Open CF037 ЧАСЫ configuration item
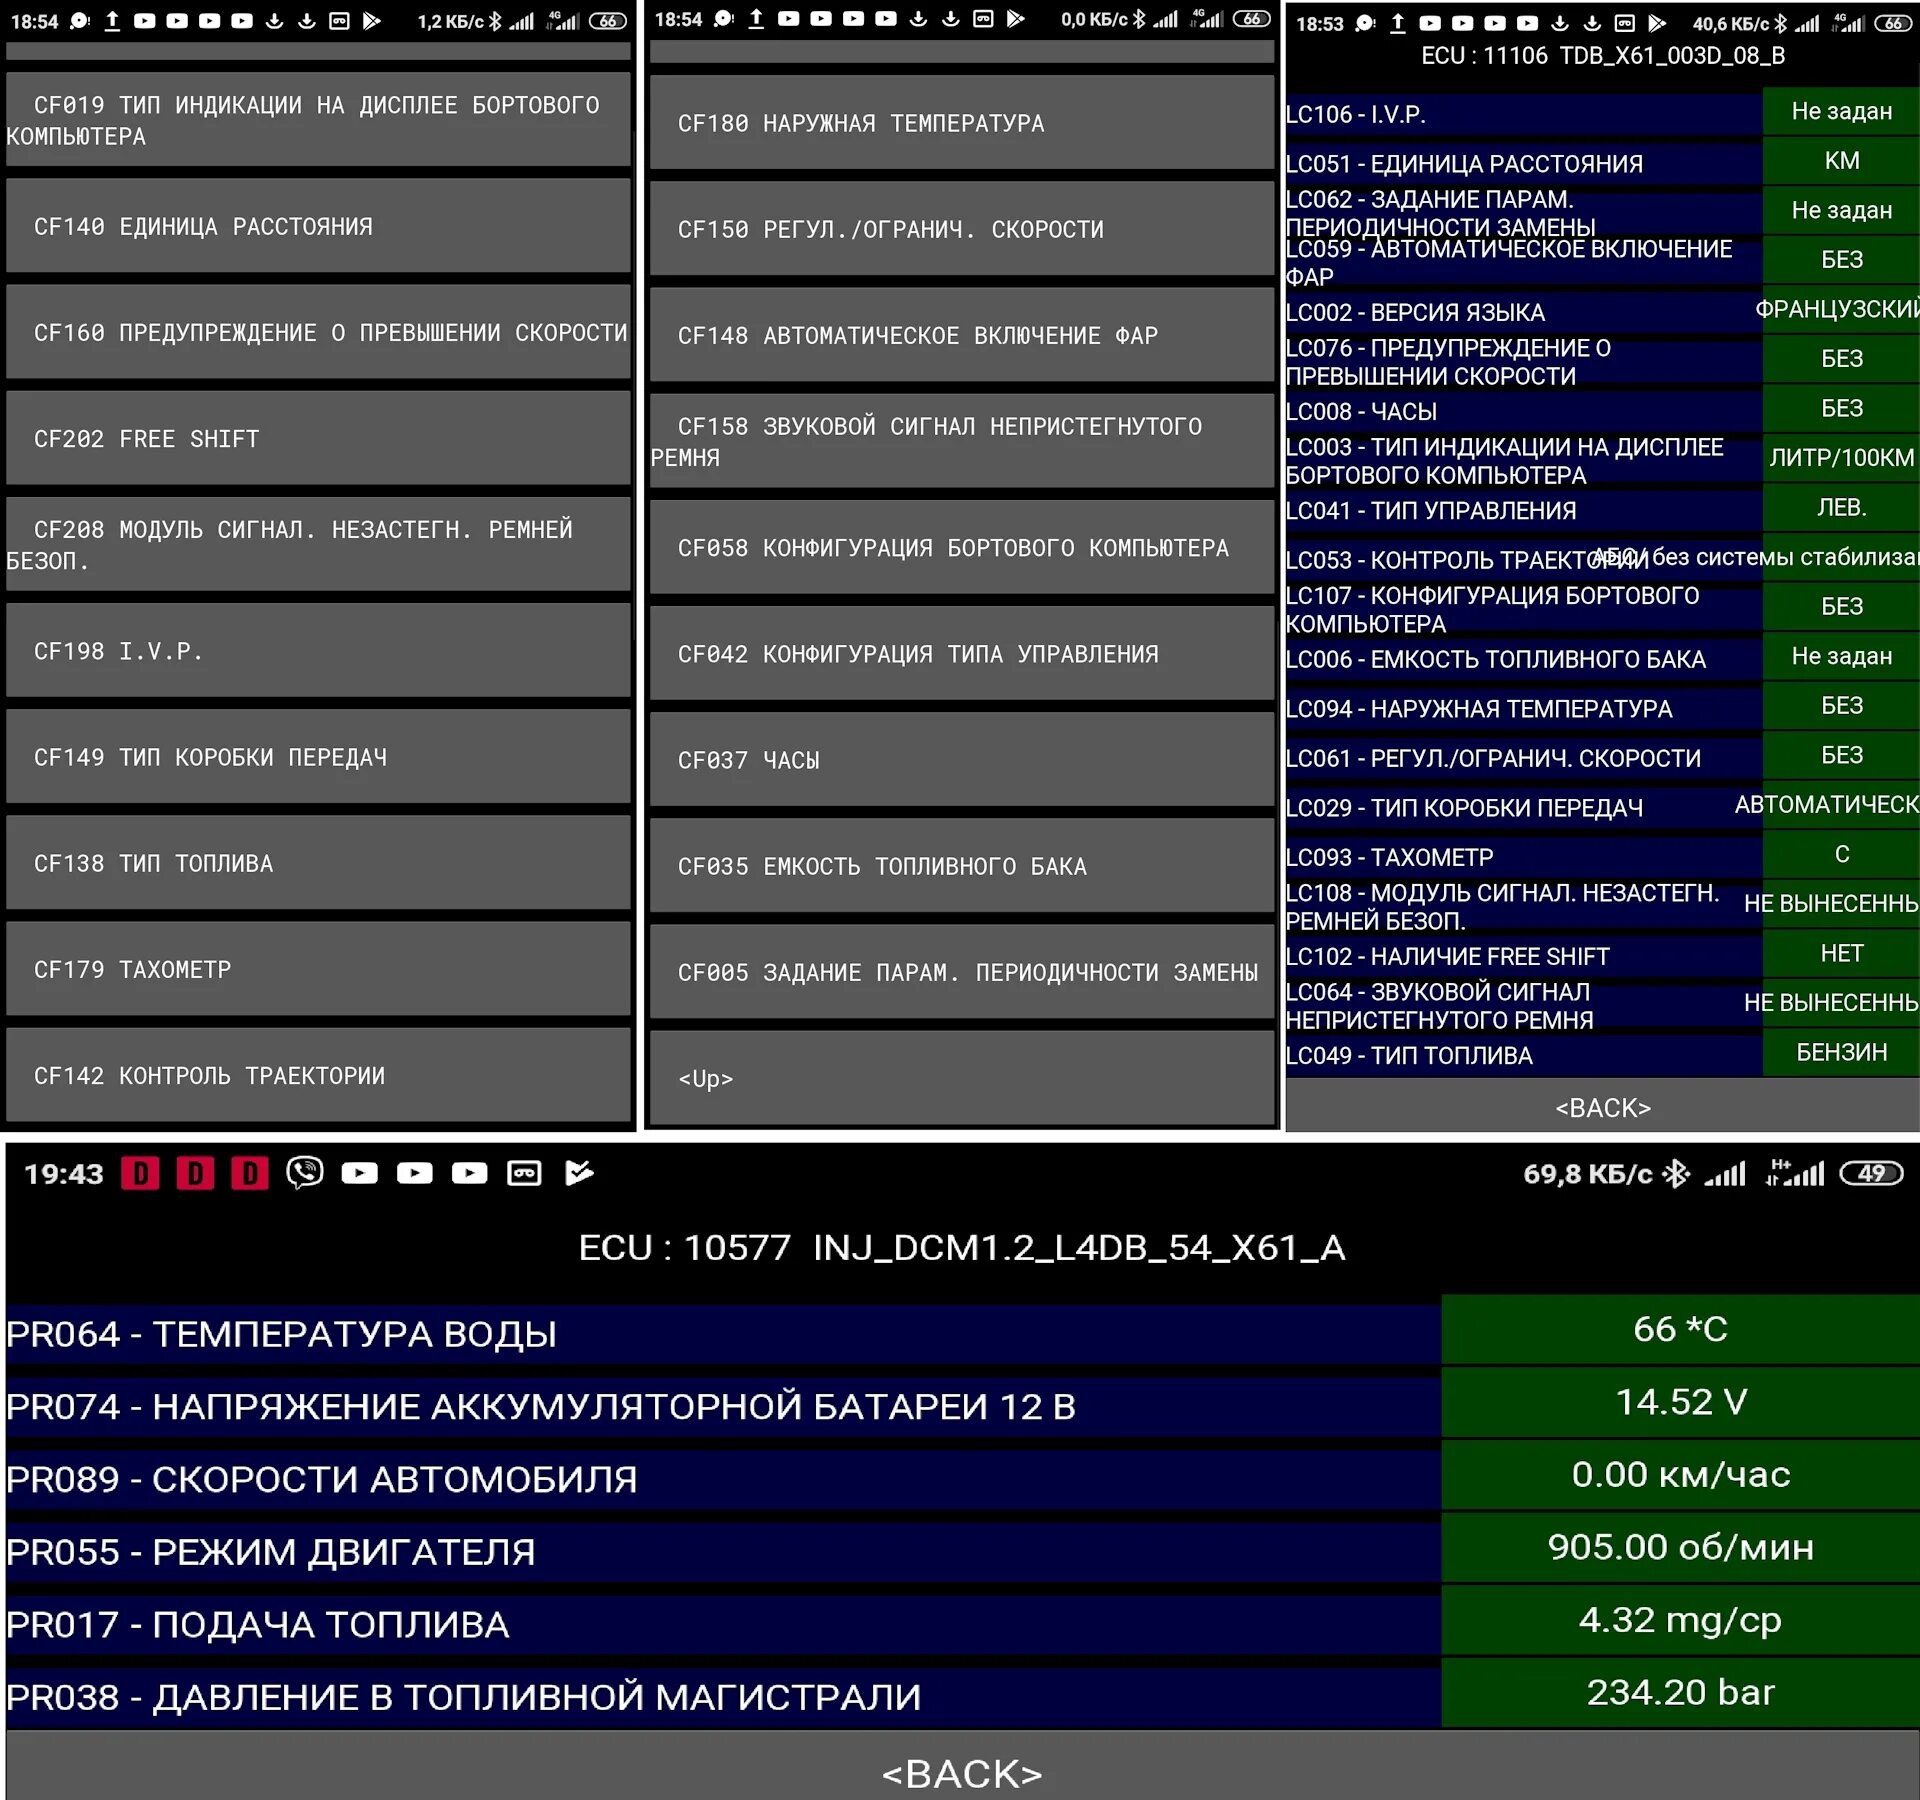 point(960,761)
